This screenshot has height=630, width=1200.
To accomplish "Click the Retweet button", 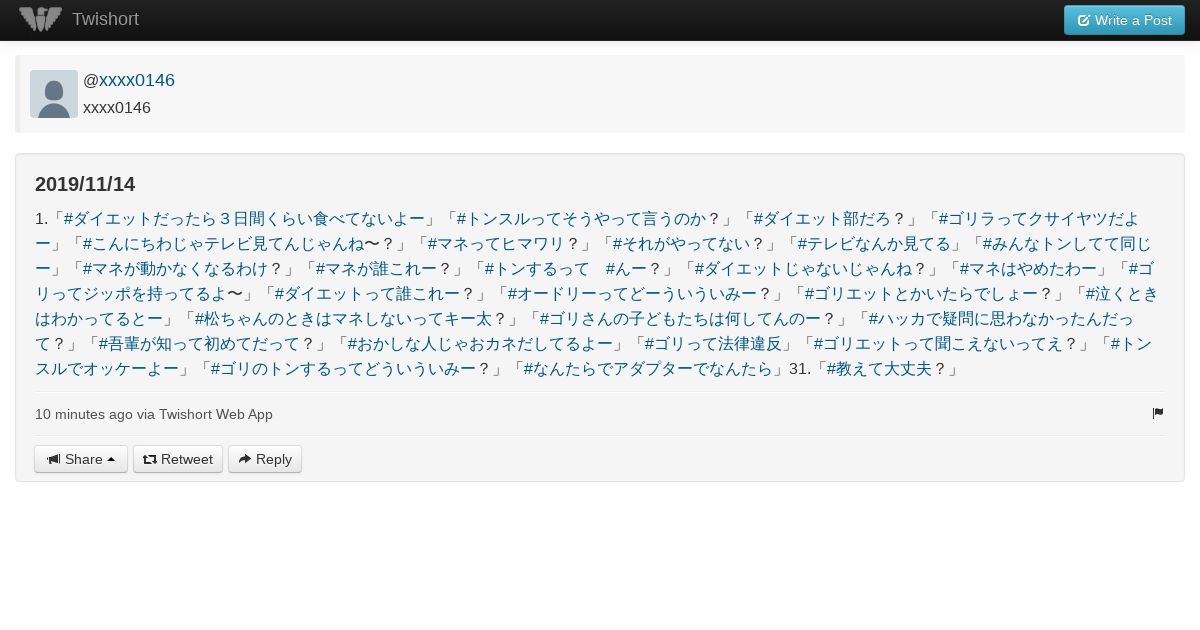I will 178,459.
